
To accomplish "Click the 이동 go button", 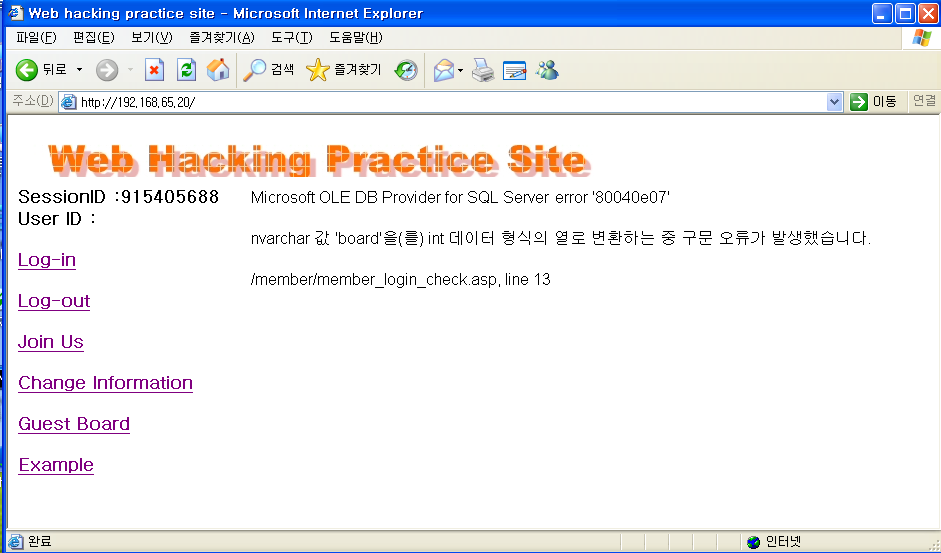I will 874,102.
